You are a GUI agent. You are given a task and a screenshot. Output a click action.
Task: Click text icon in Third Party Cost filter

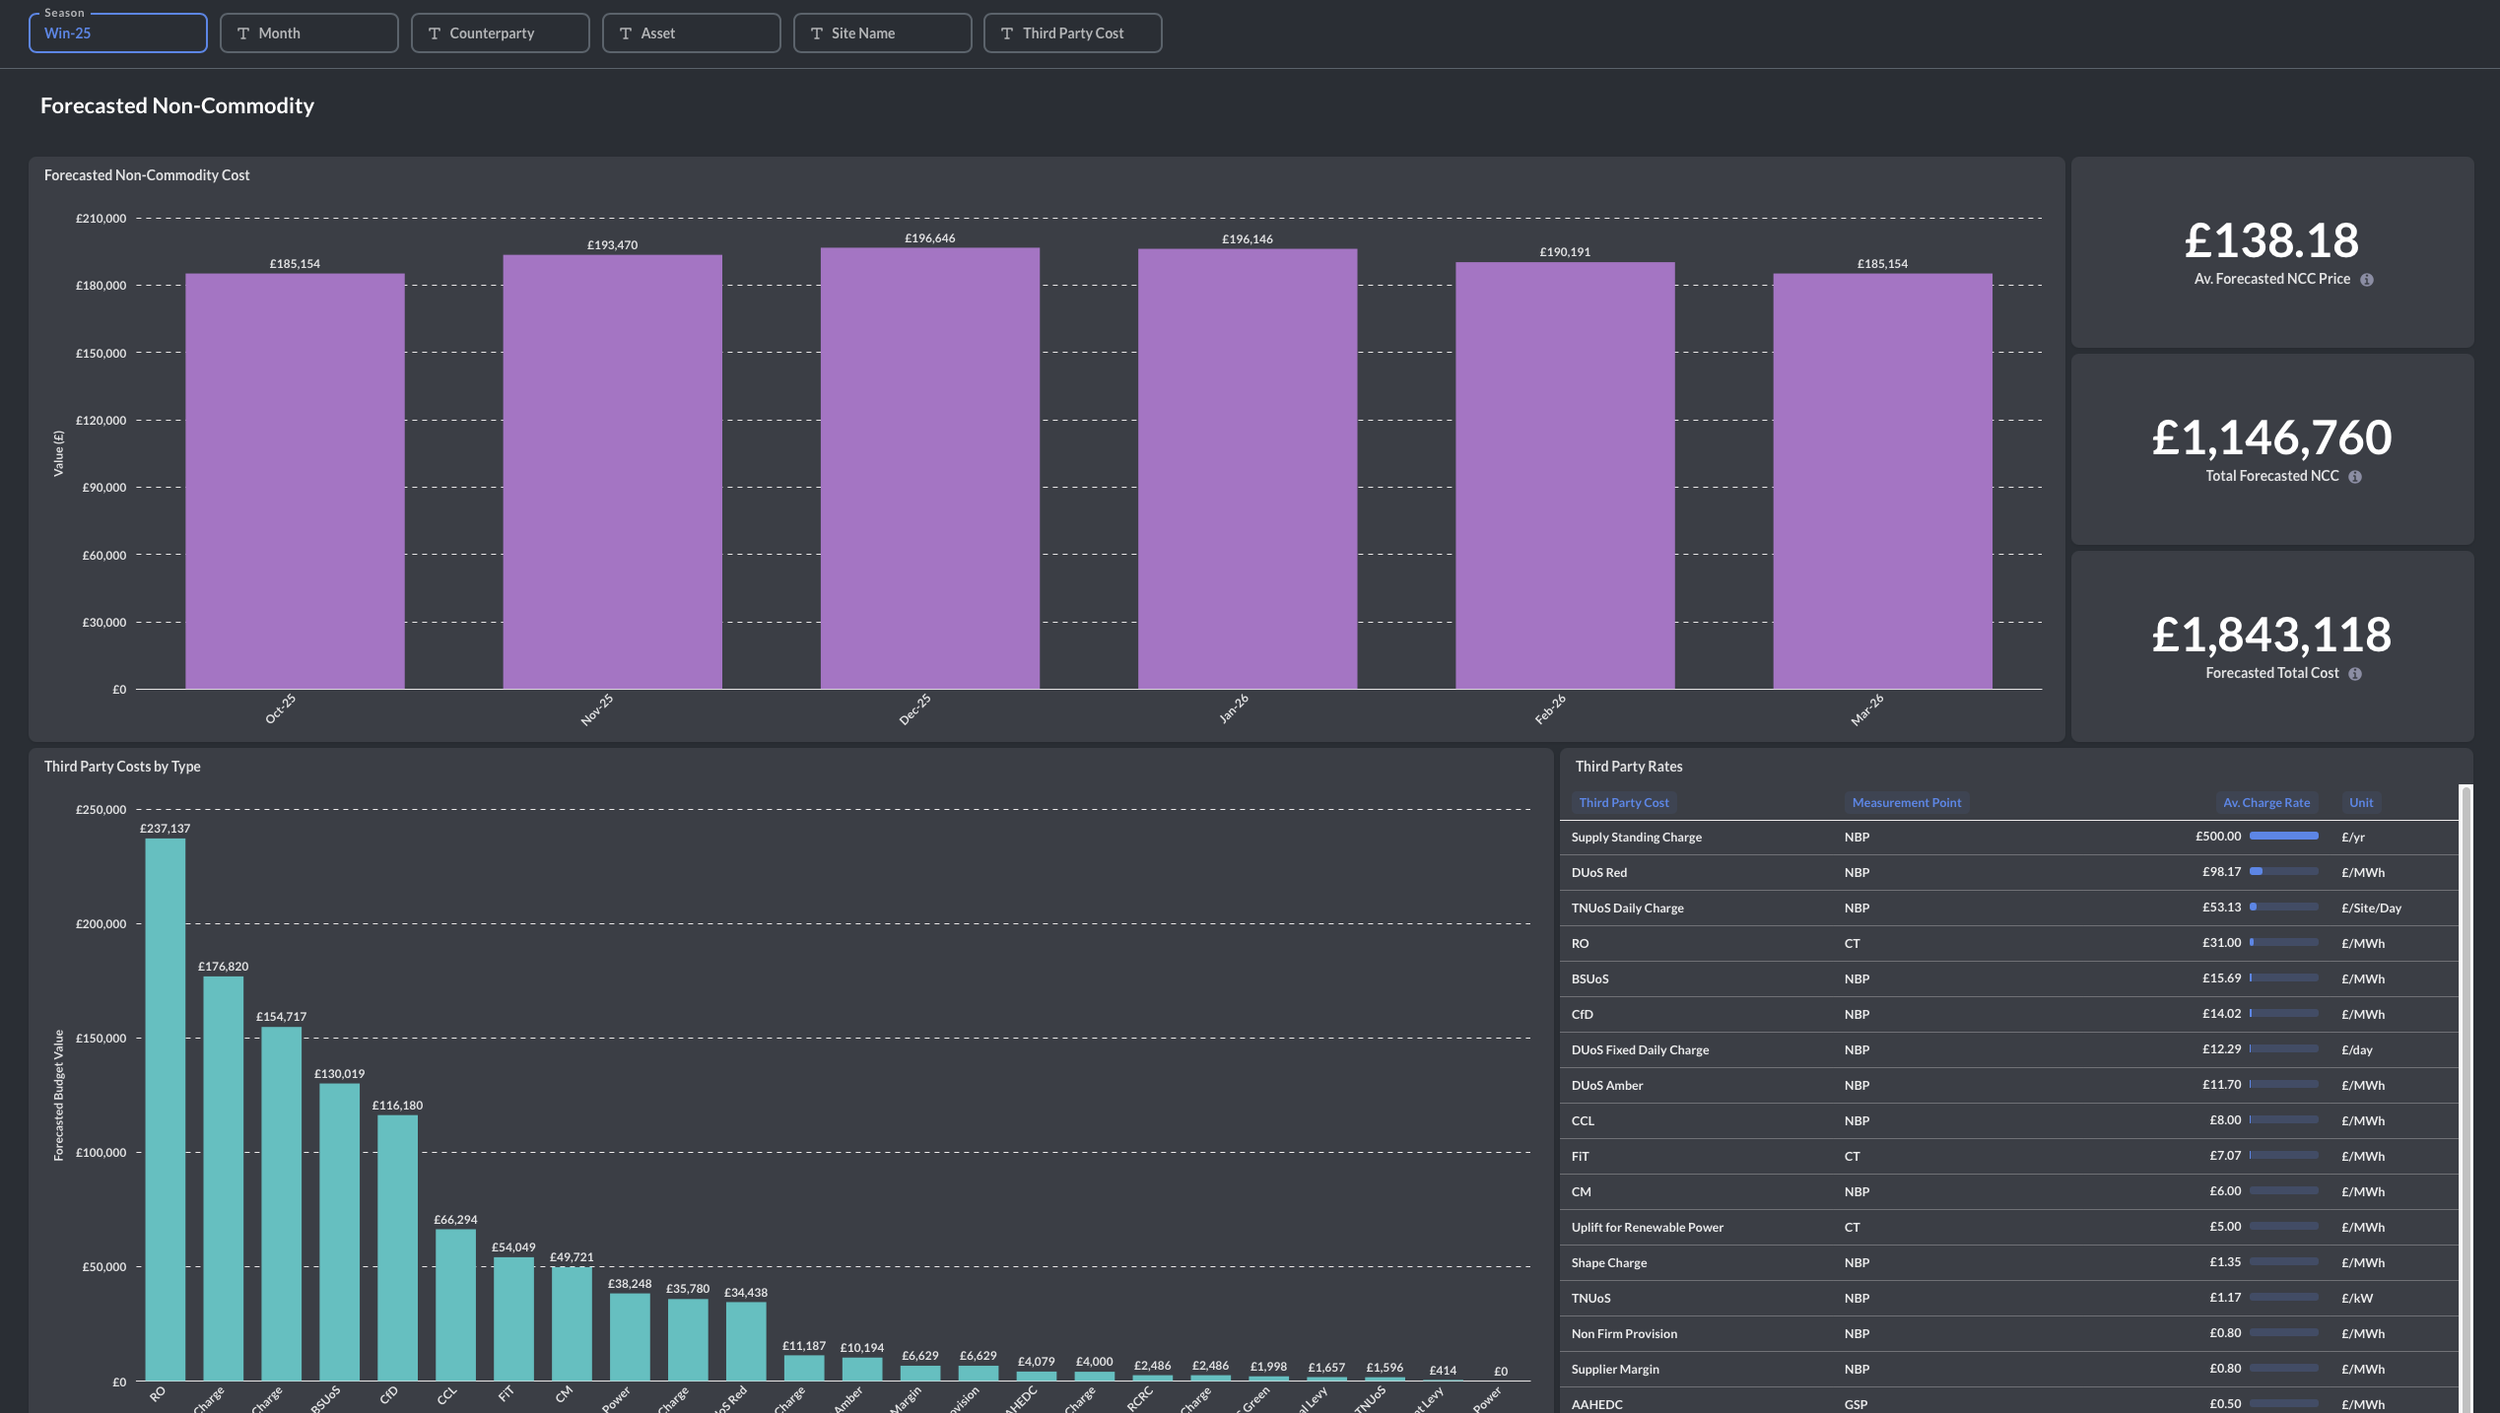pos(1007,34)
